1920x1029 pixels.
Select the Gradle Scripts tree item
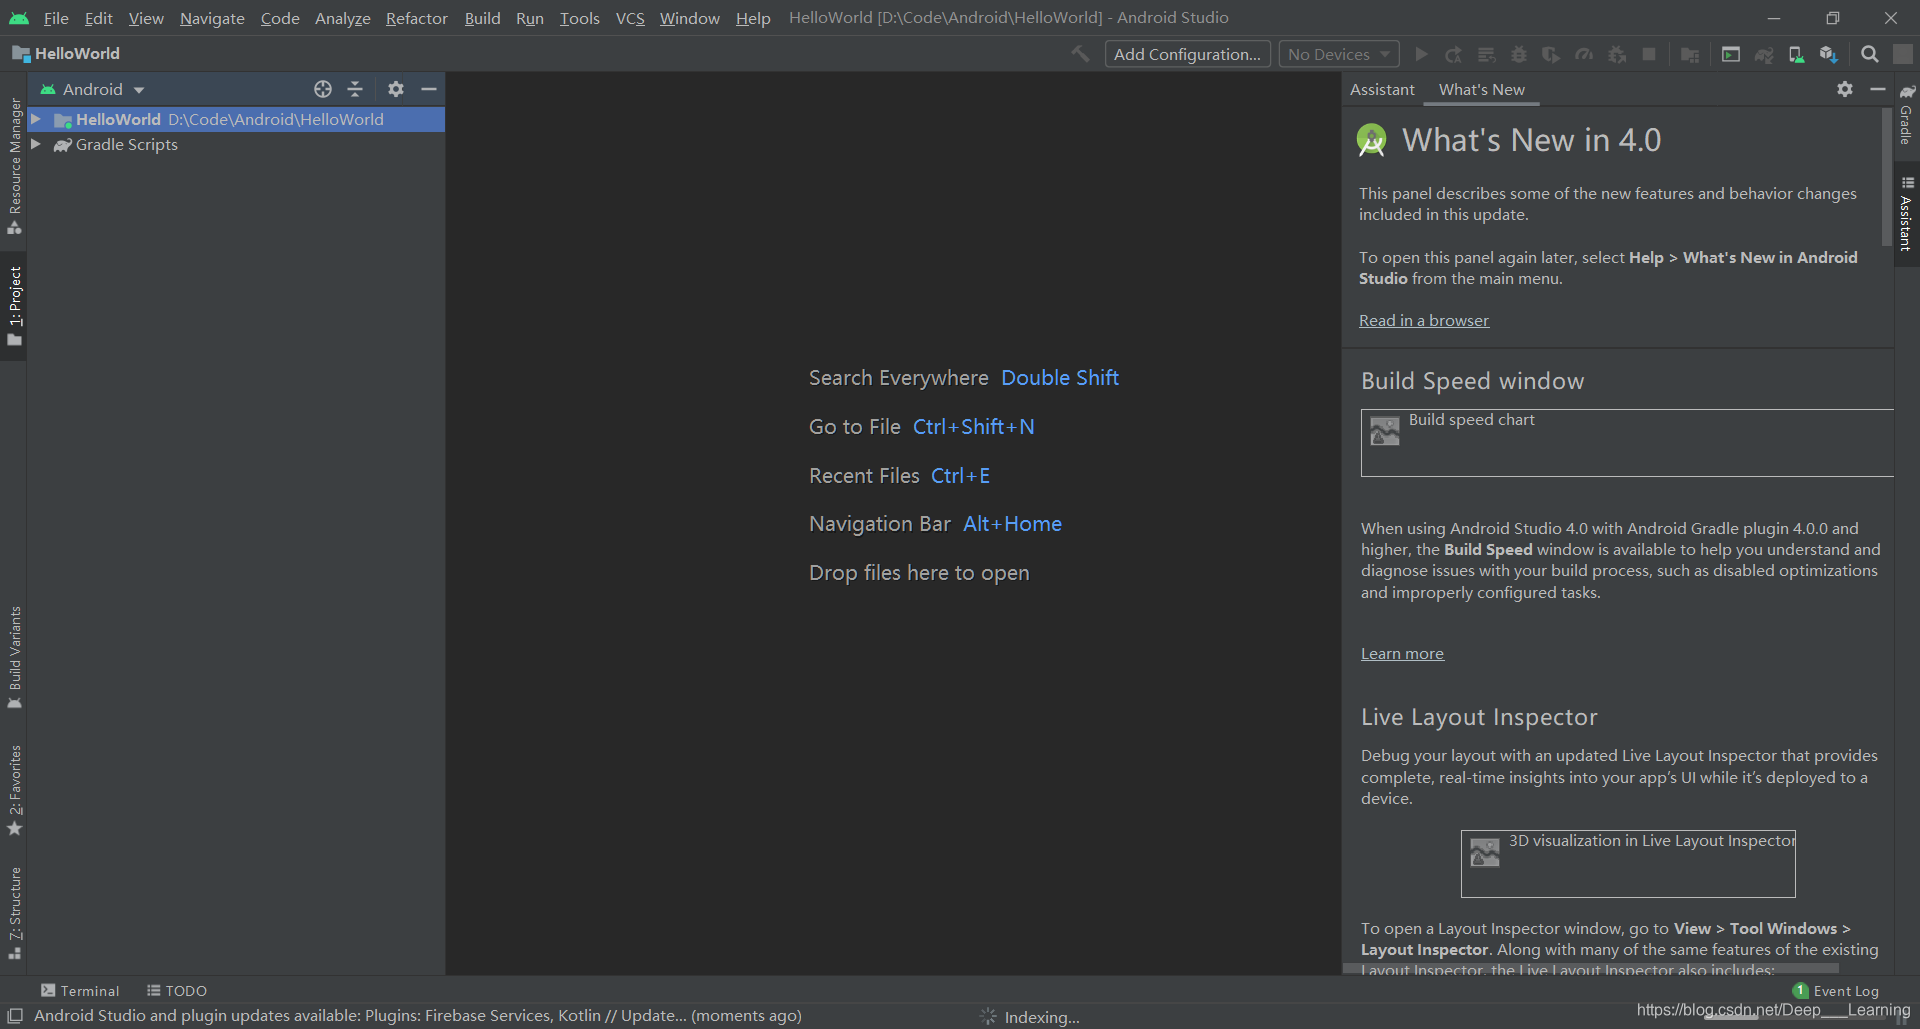126,144
